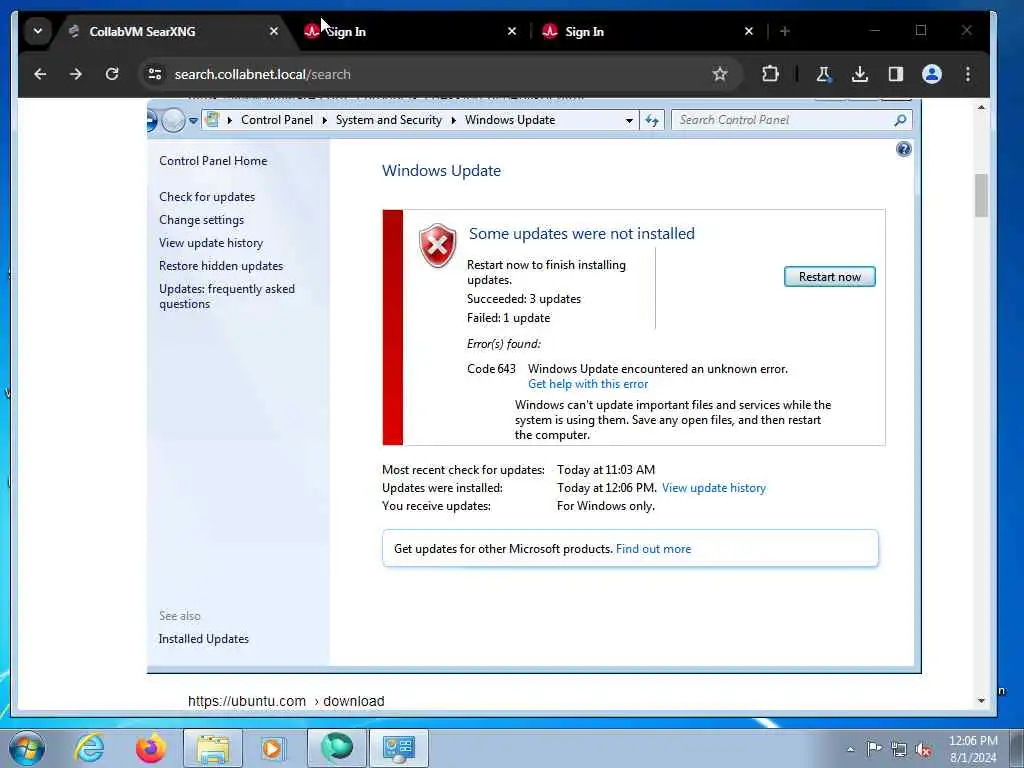Image resolution: width=1024 pixels, height=768 pixels.
Task: View site information icon in address bar
Action: coord(155,74)
